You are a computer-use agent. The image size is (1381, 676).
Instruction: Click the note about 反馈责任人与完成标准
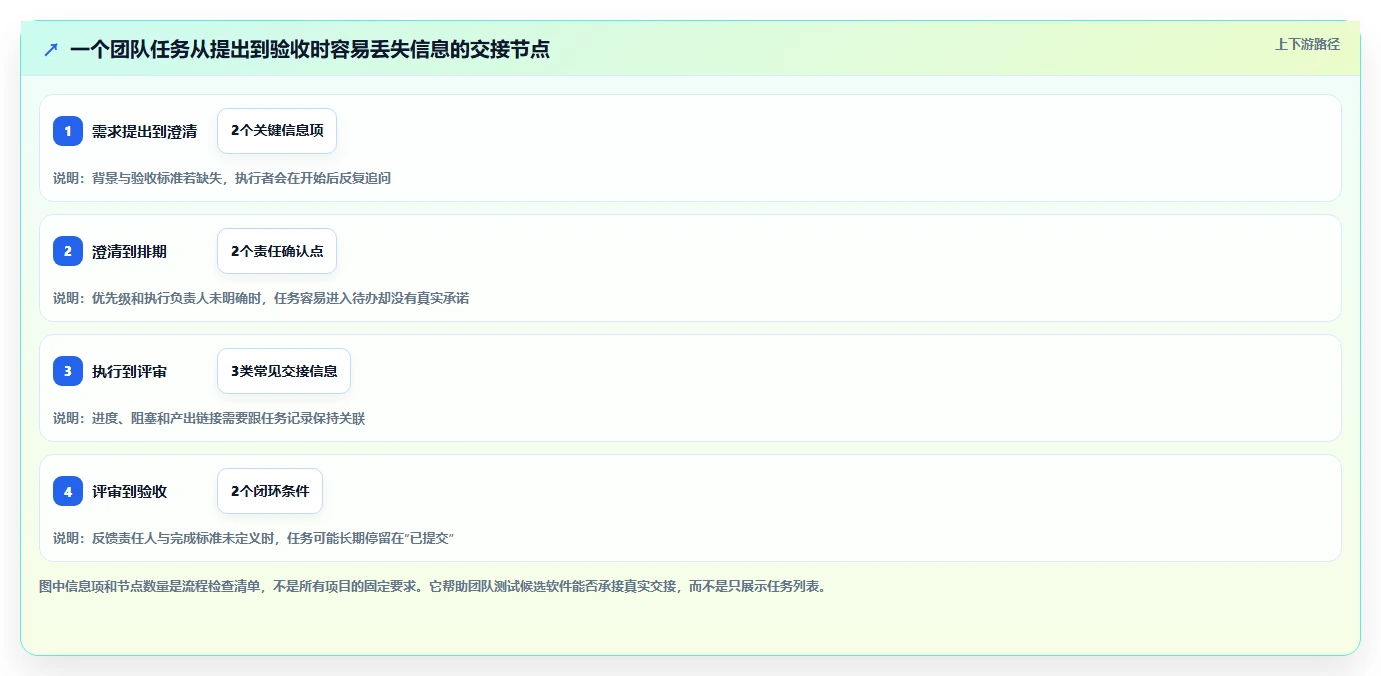coord(254,538)
